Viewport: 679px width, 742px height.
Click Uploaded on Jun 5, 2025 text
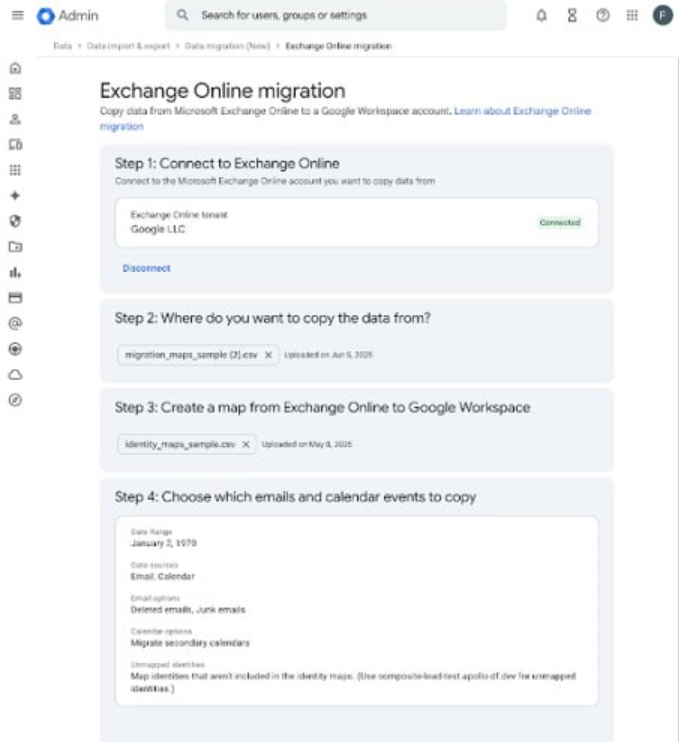[328, 355]
